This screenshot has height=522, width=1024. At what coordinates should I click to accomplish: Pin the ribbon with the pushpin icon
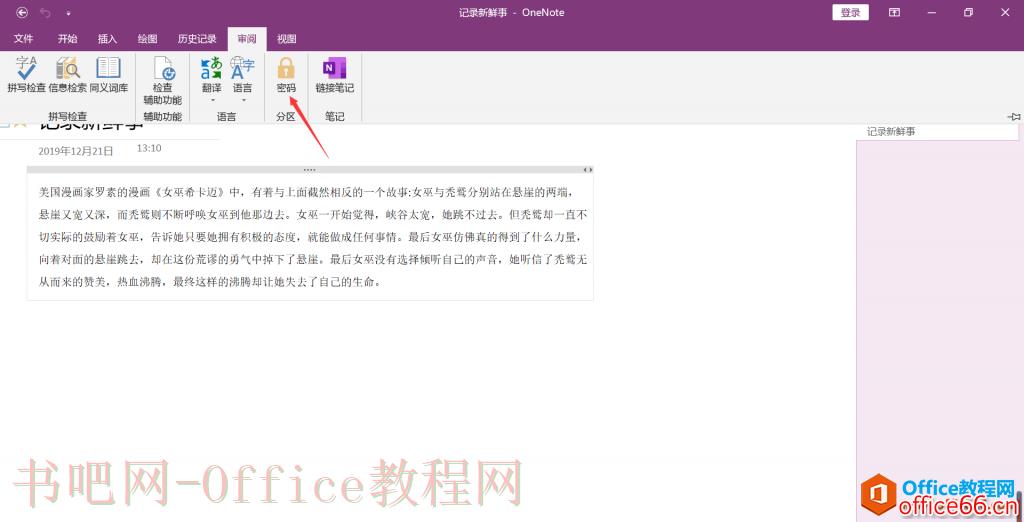1014,116
